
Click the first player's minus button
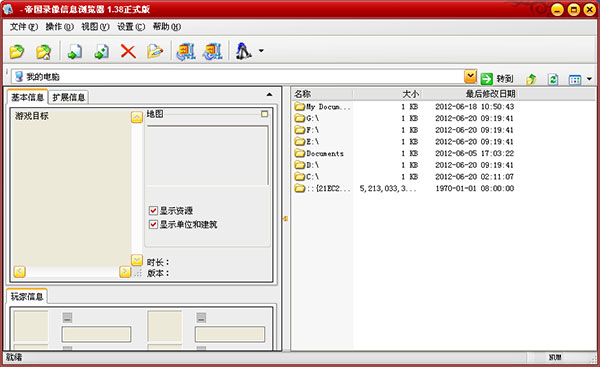coord(67,317)
